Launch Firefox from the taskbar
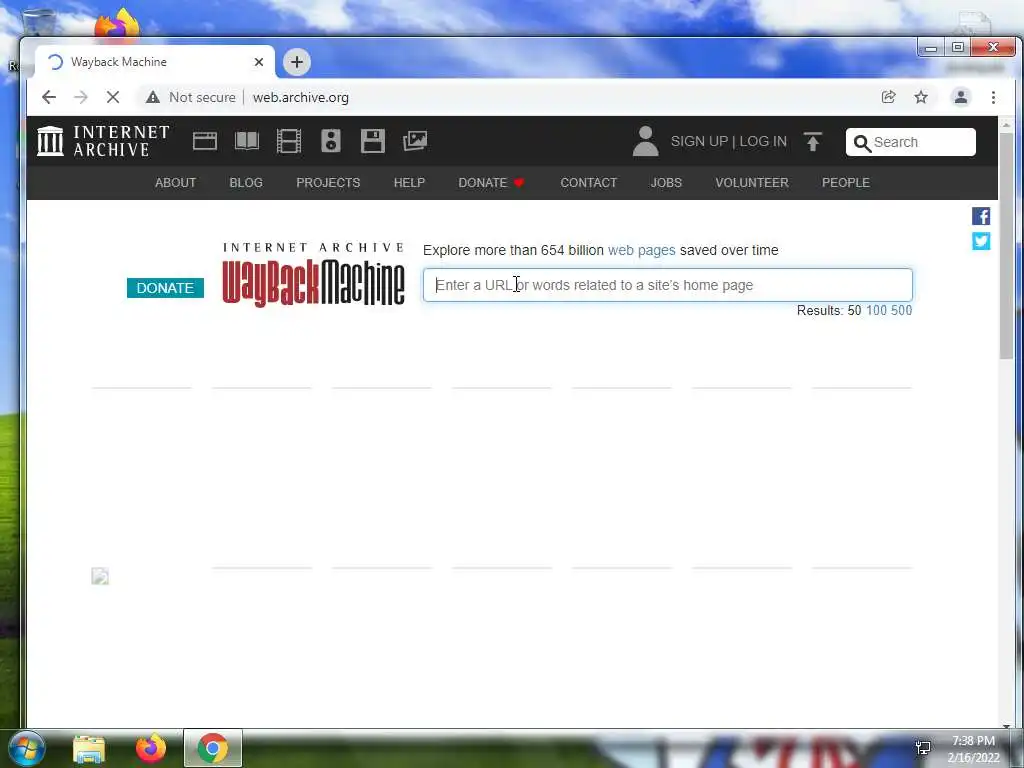The height and width of the screenshot is (768, 1024). point(151,748)
